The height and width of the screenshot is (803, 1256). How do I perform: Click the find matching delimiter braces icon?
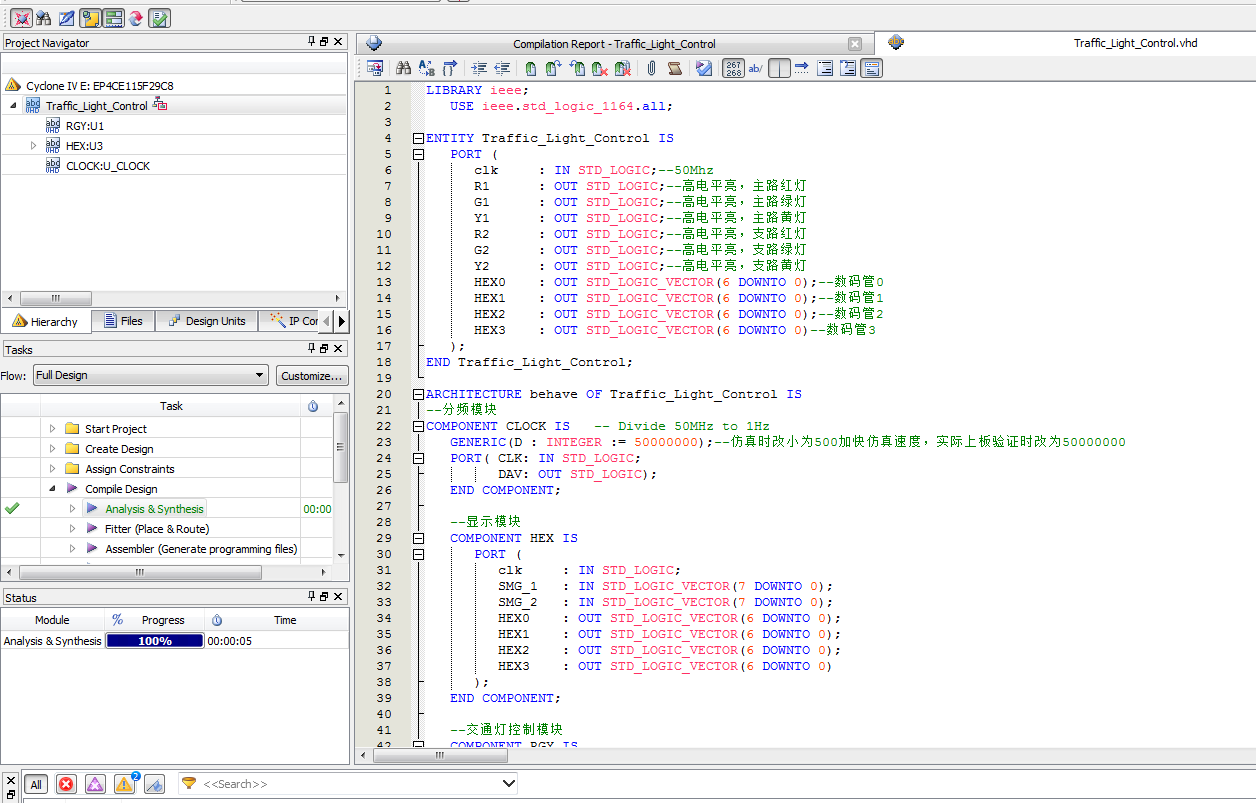450,68
